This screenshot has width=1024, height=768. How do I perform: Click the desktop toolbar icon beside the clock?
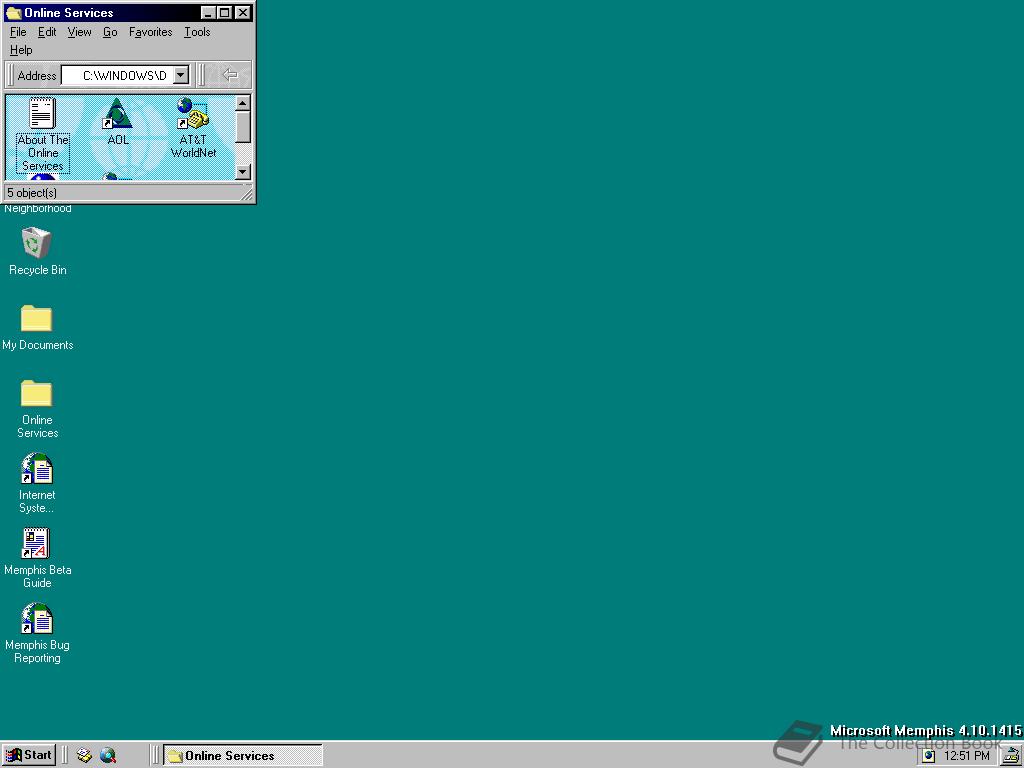pyautogui.click(x=1012, y=756)
